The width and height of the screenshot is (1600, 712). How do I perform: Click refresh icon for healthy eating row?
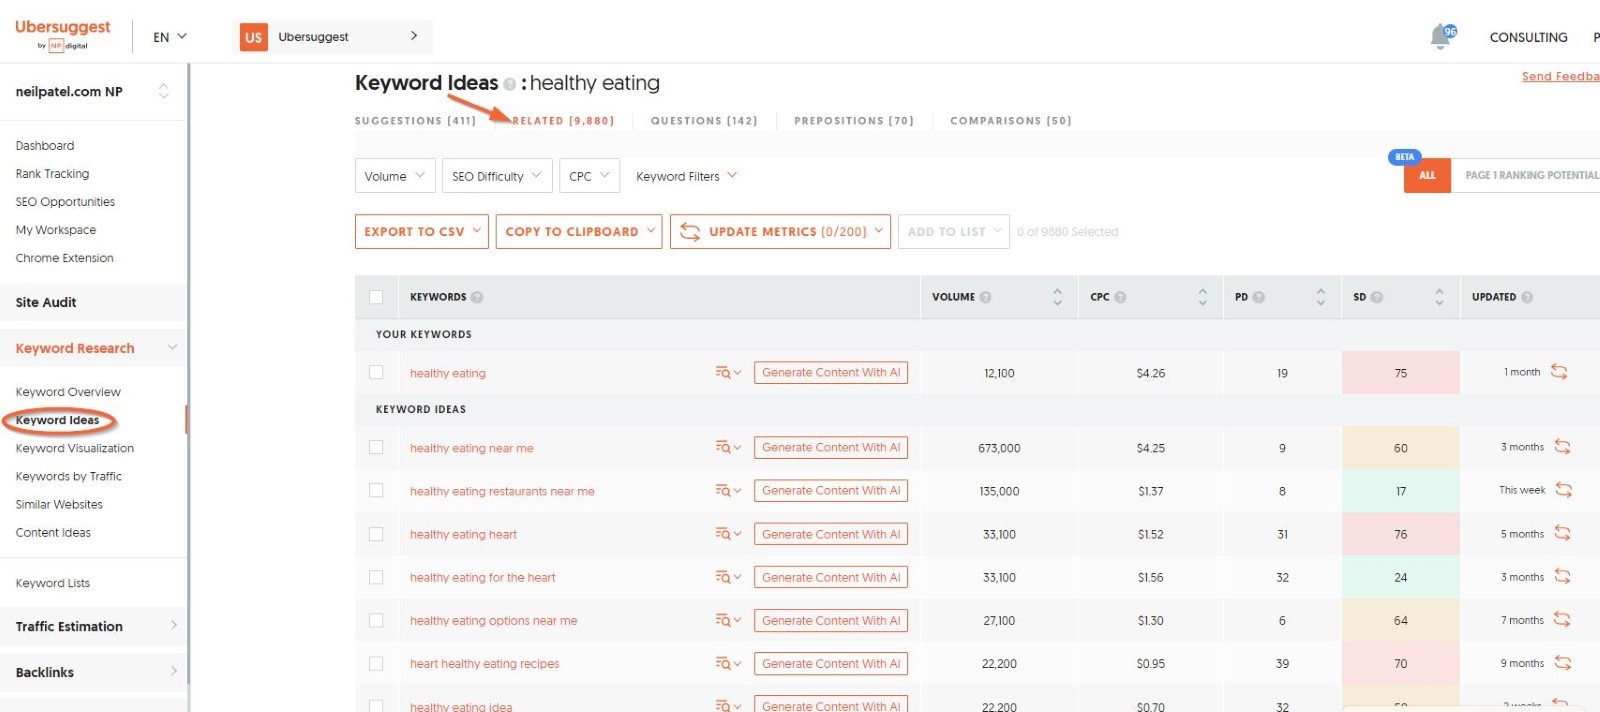click(x=1559, y=372)
